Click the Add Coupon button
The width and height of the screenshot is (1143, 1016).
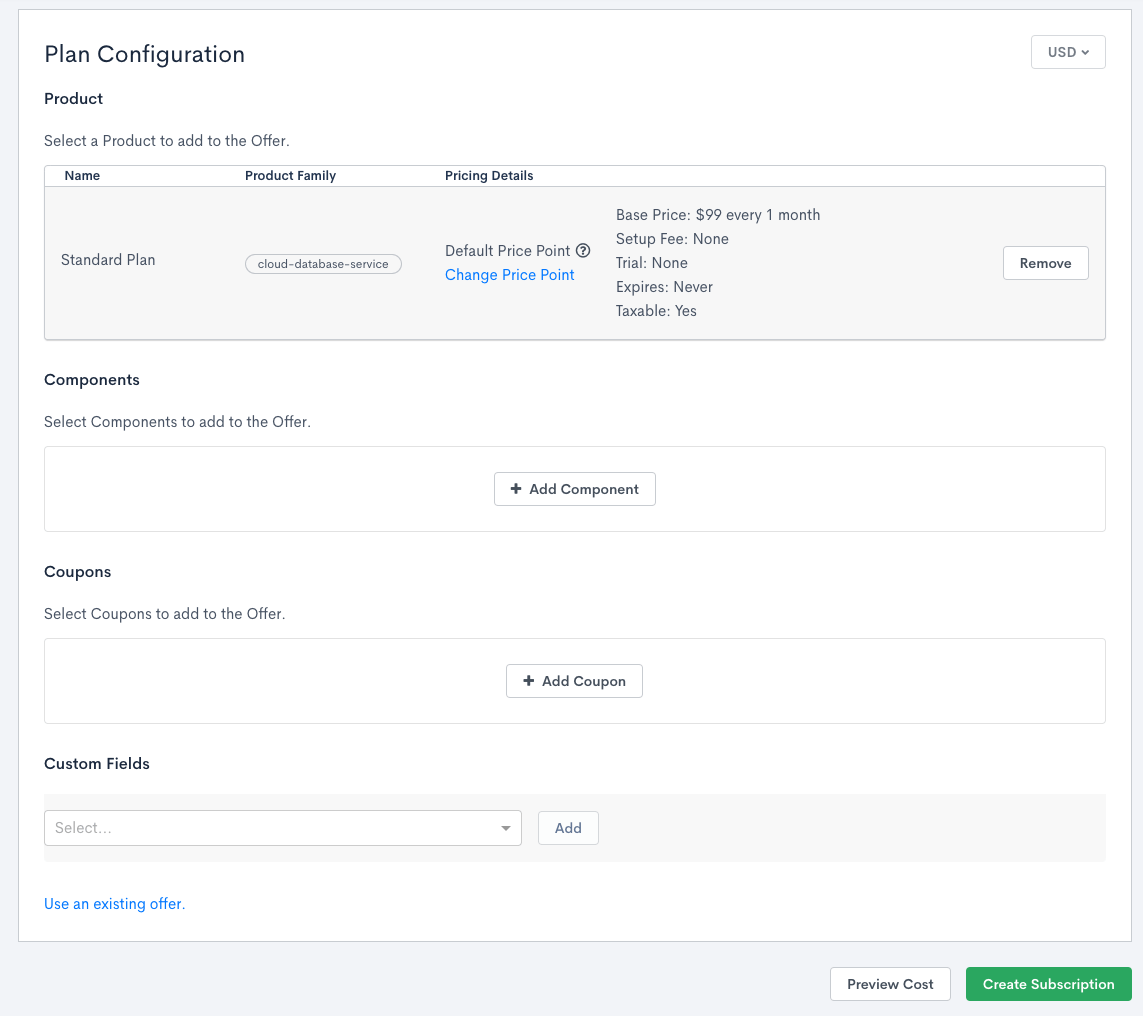pos(574,681)
